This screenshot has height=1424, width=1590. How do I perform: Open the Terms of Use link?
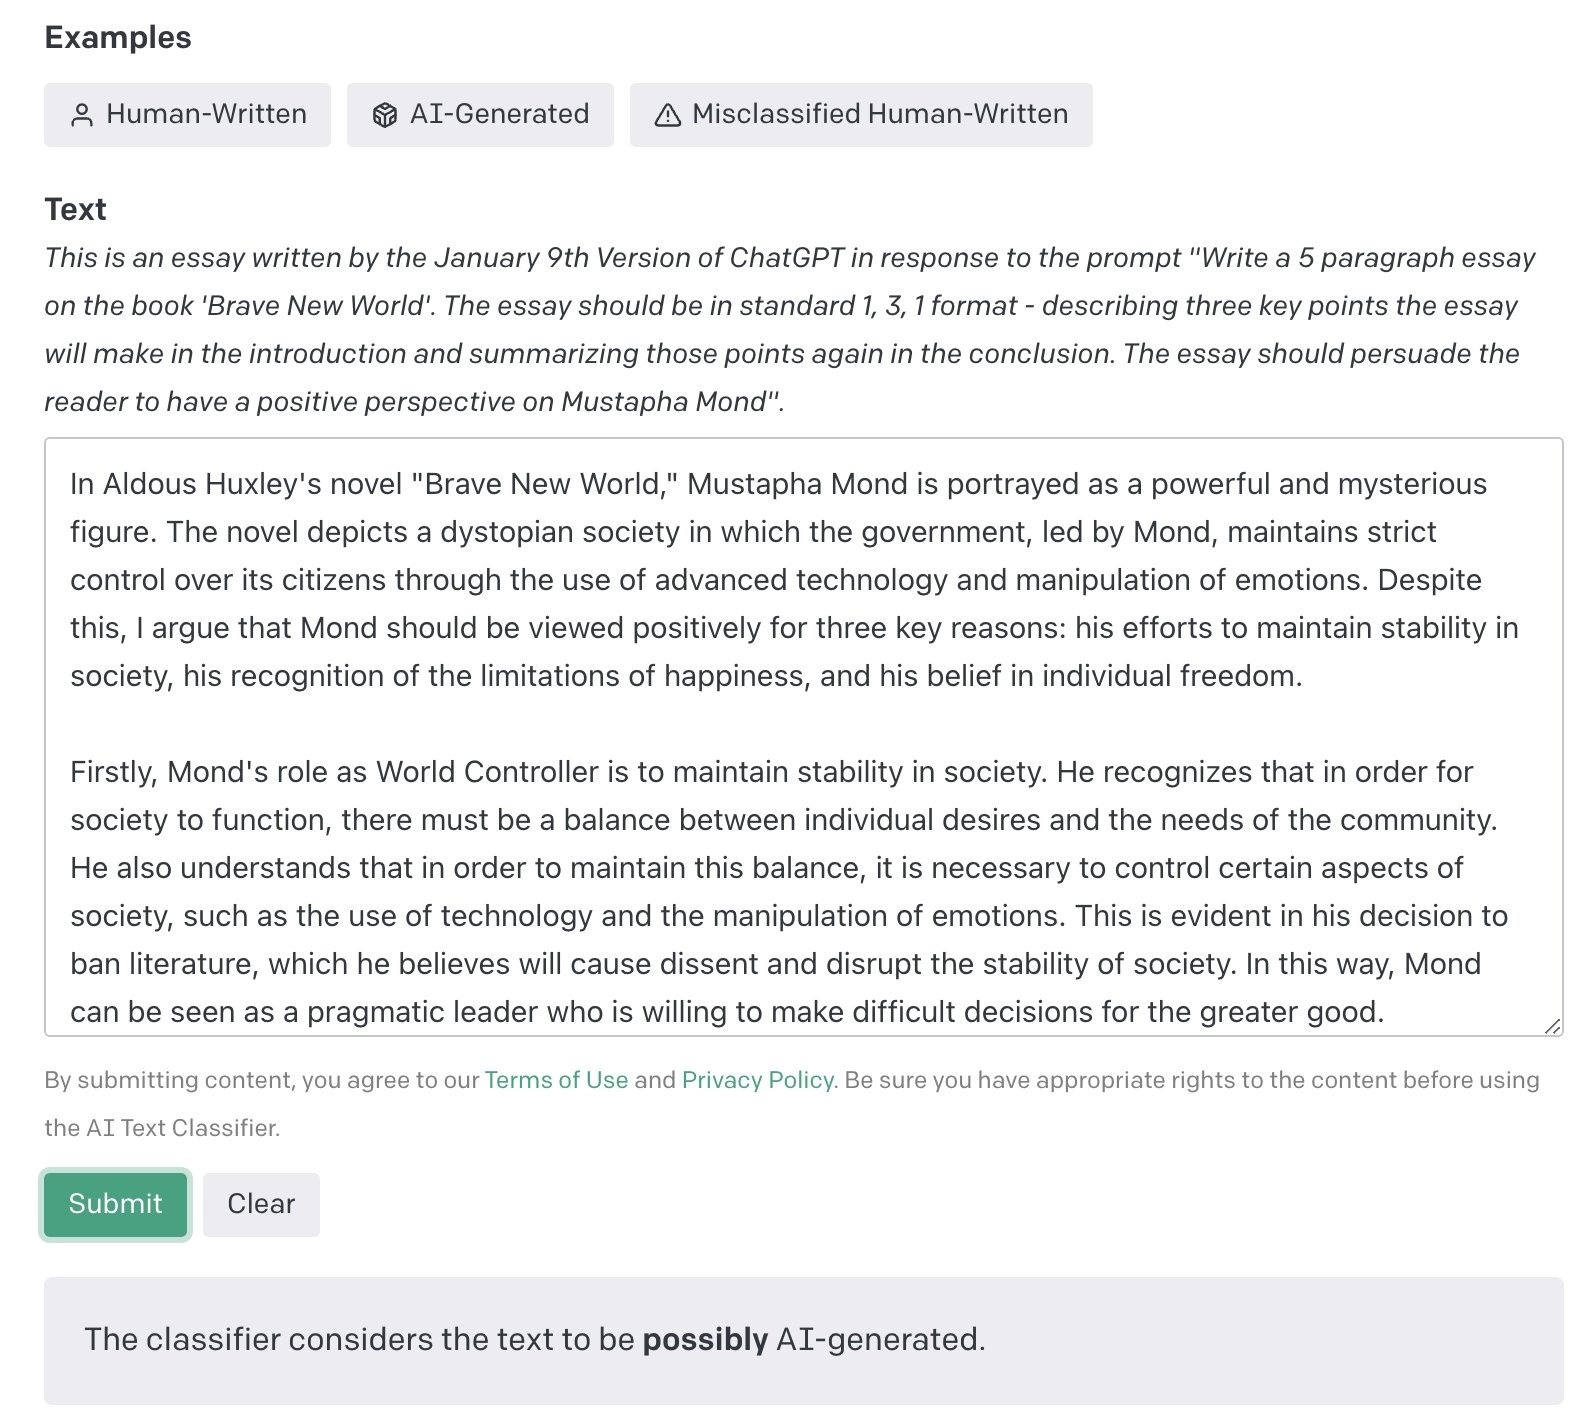pos(556,1080)
